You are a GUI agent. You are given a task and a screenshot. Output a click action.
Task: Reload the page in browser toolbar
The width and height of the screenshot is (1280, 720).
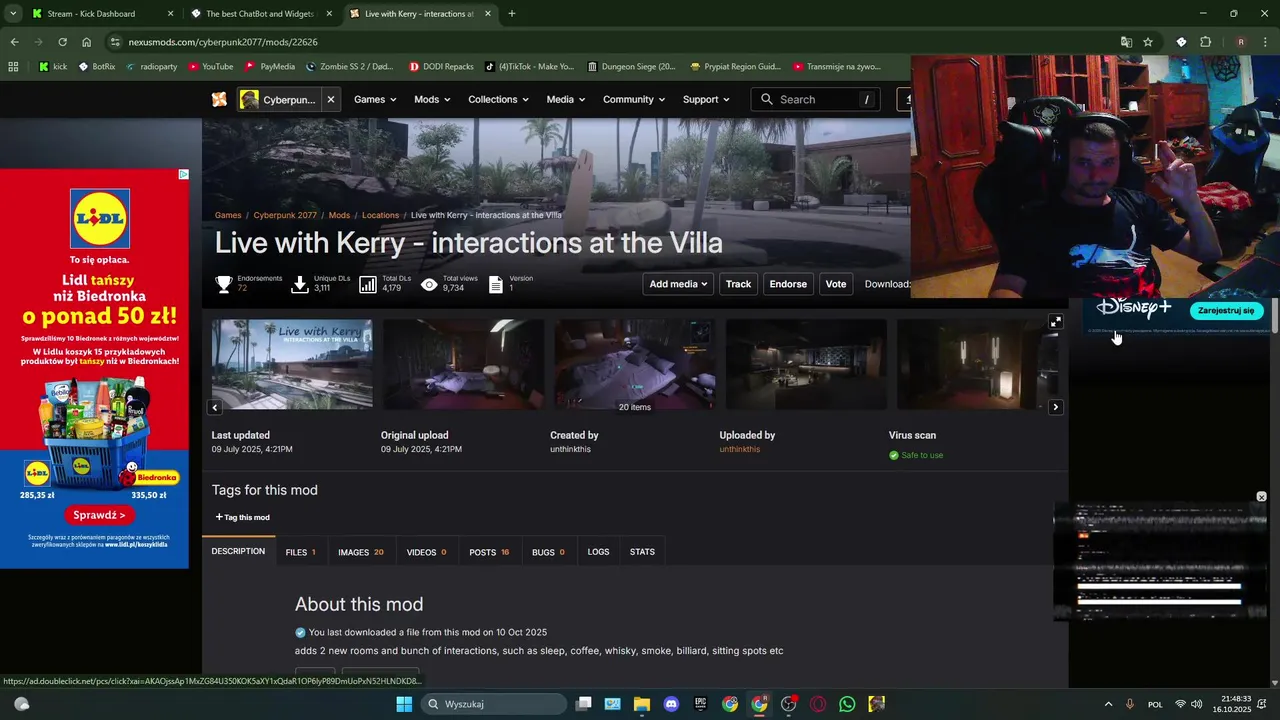(62, 42)
